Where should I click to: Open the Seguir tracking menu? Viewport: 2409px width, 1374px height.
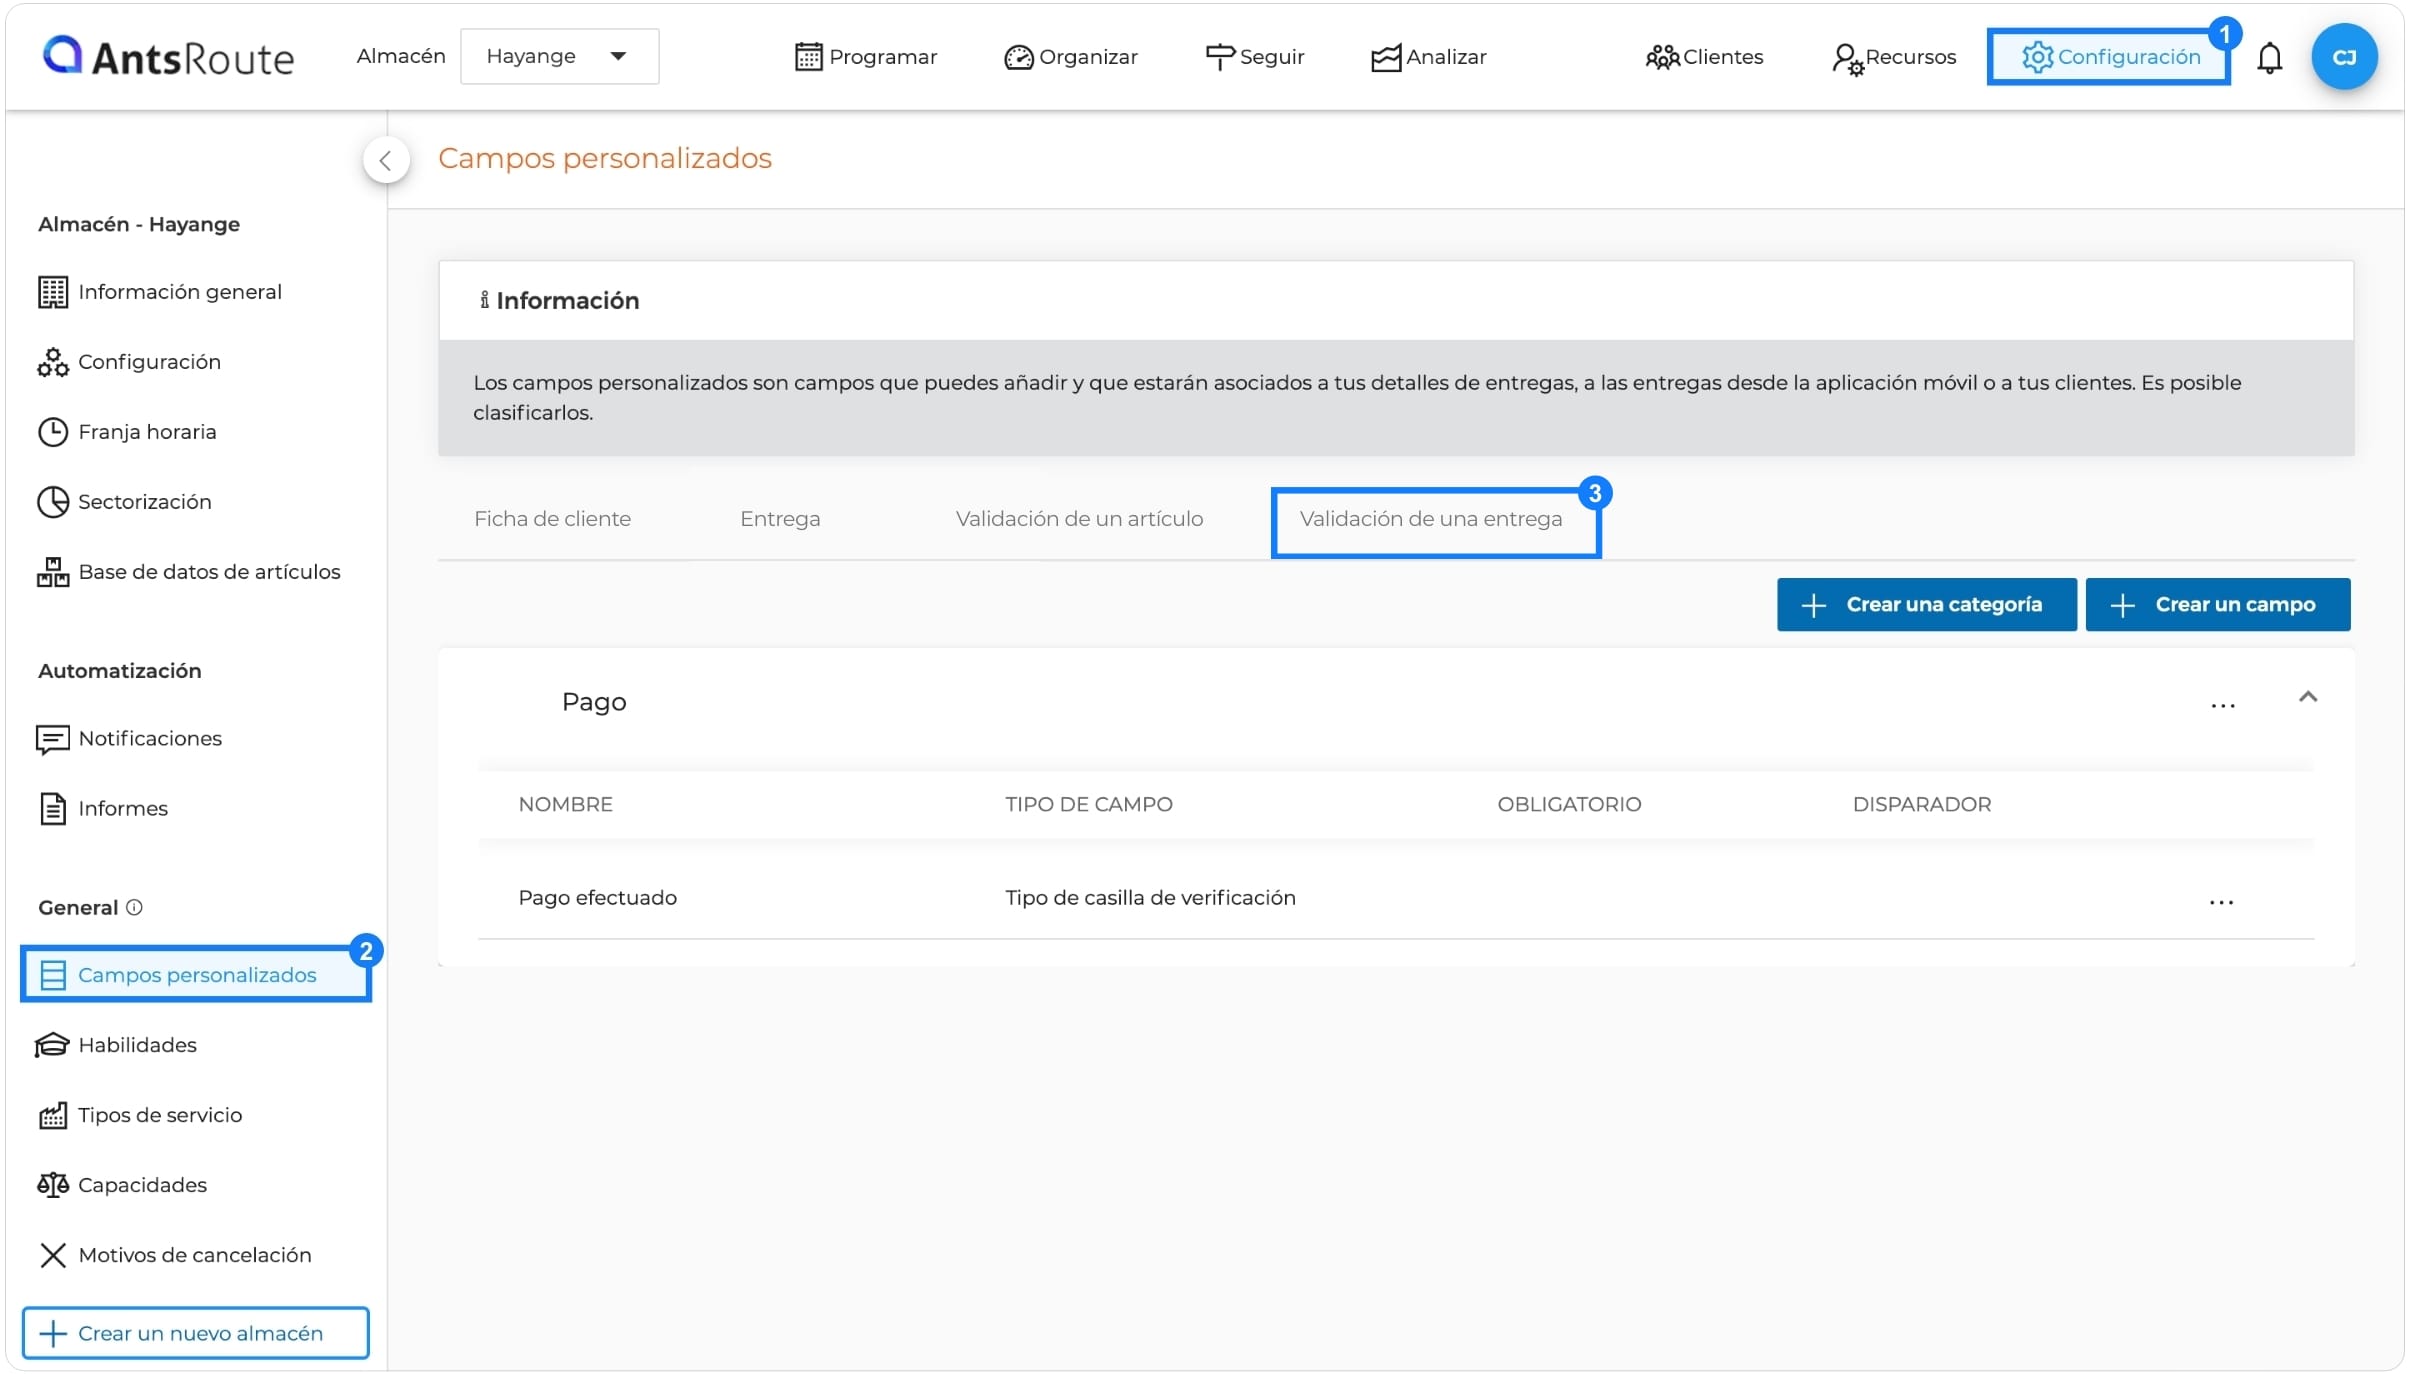click(1255, 57)
